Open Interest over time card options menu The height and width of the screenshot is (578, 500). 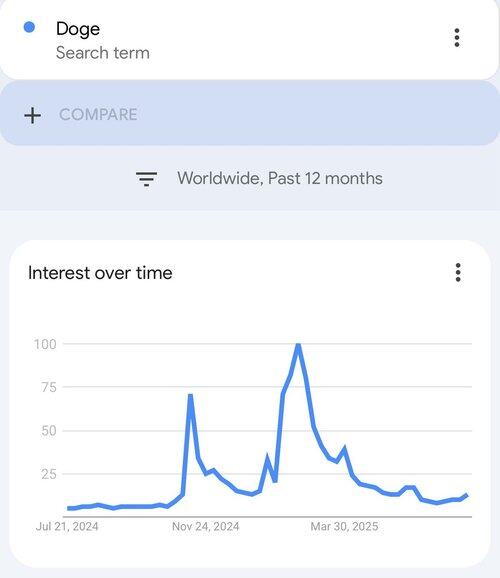[x=458, y=272]
